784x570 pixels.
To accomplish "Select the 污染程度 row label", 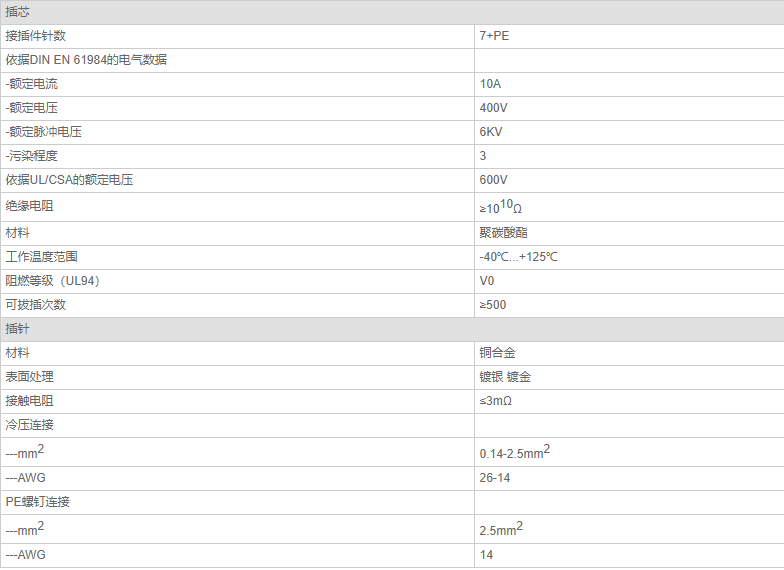I will (31, 156).
